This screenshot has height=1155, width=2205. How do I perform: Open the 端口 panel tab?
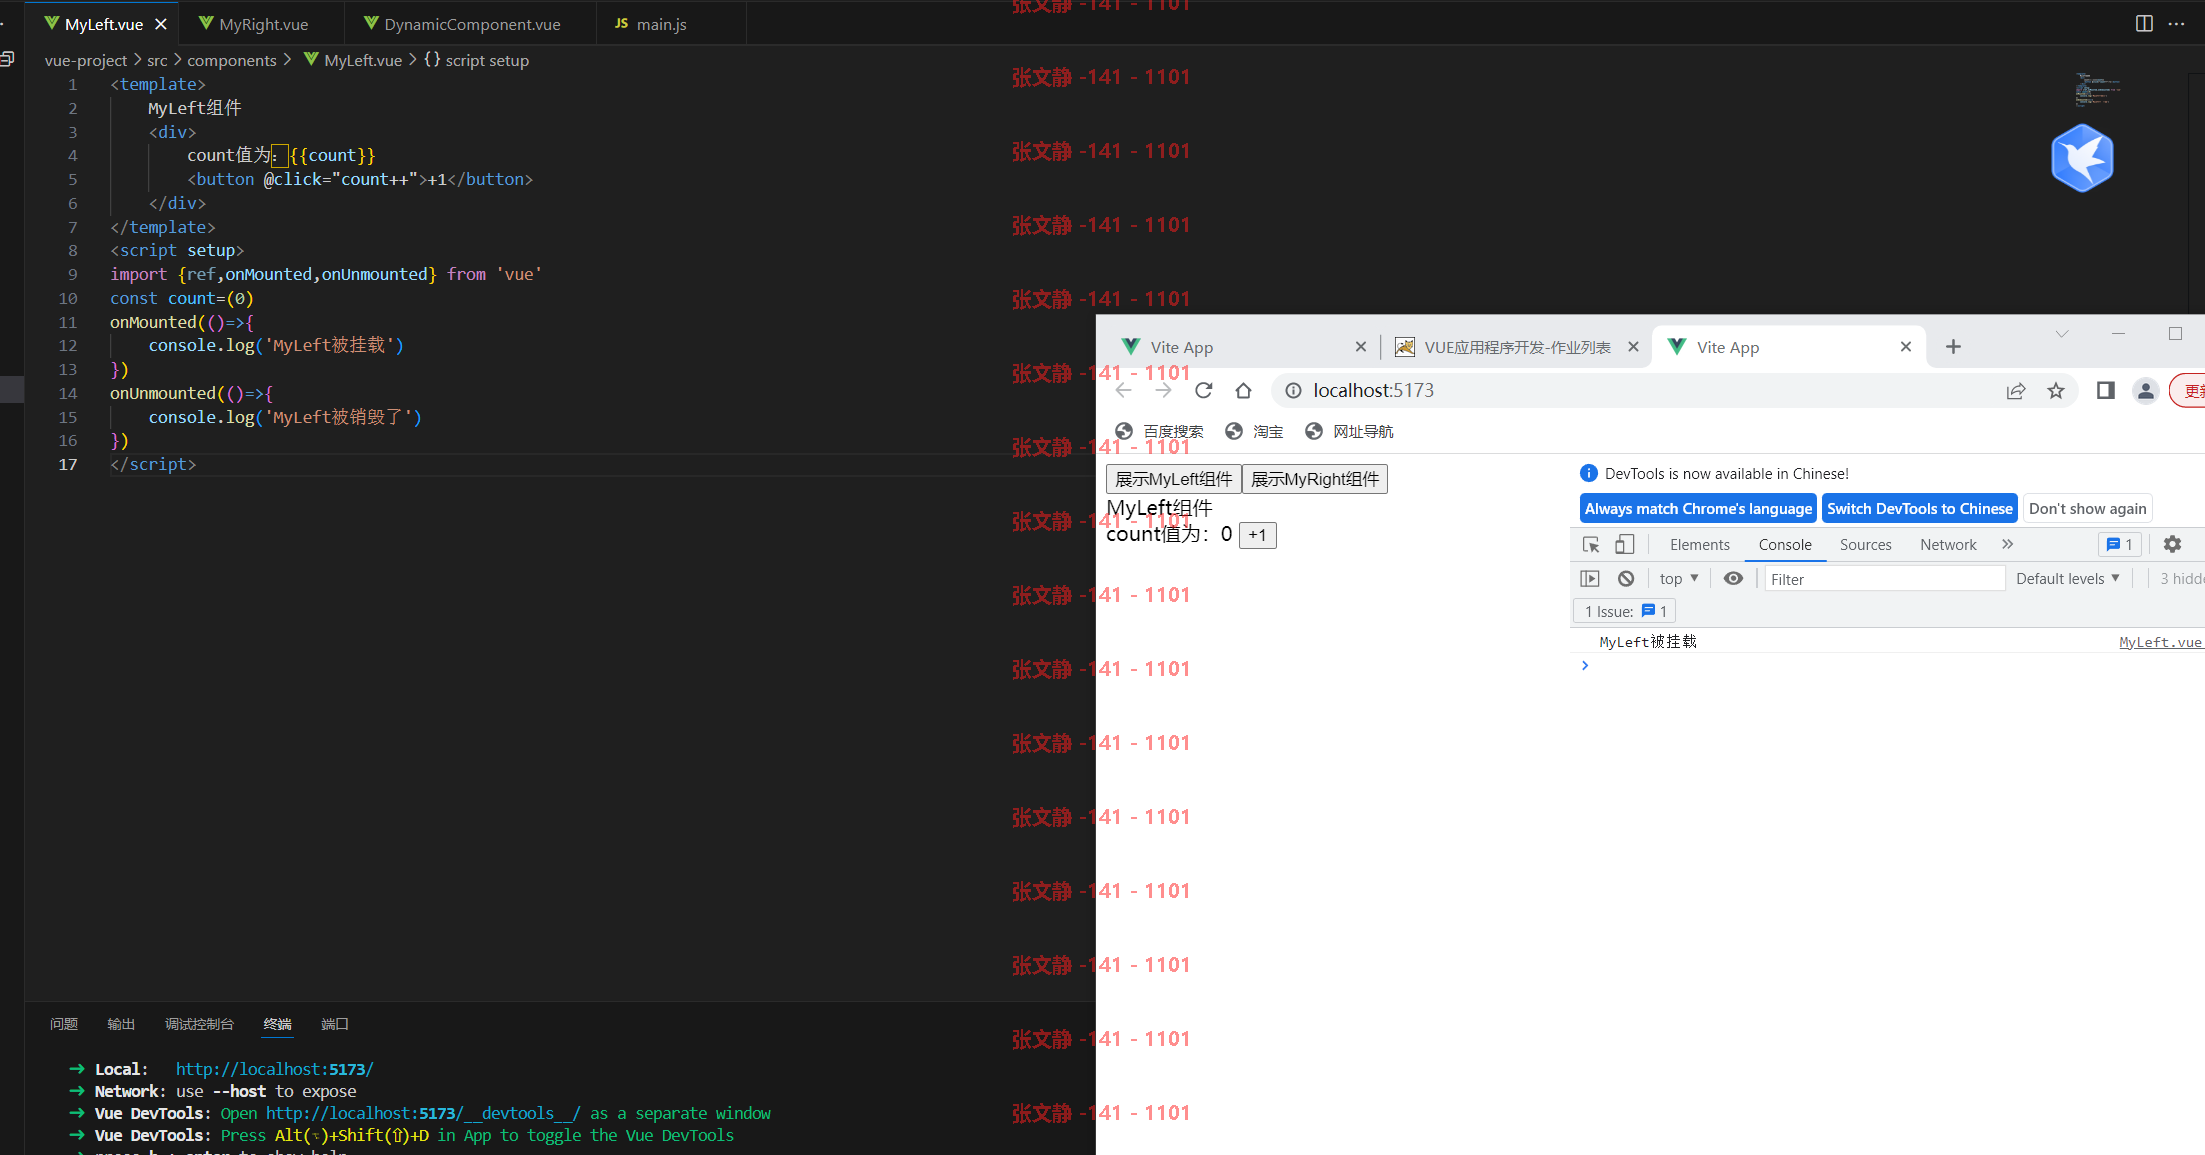click(x=335, y=1024)
